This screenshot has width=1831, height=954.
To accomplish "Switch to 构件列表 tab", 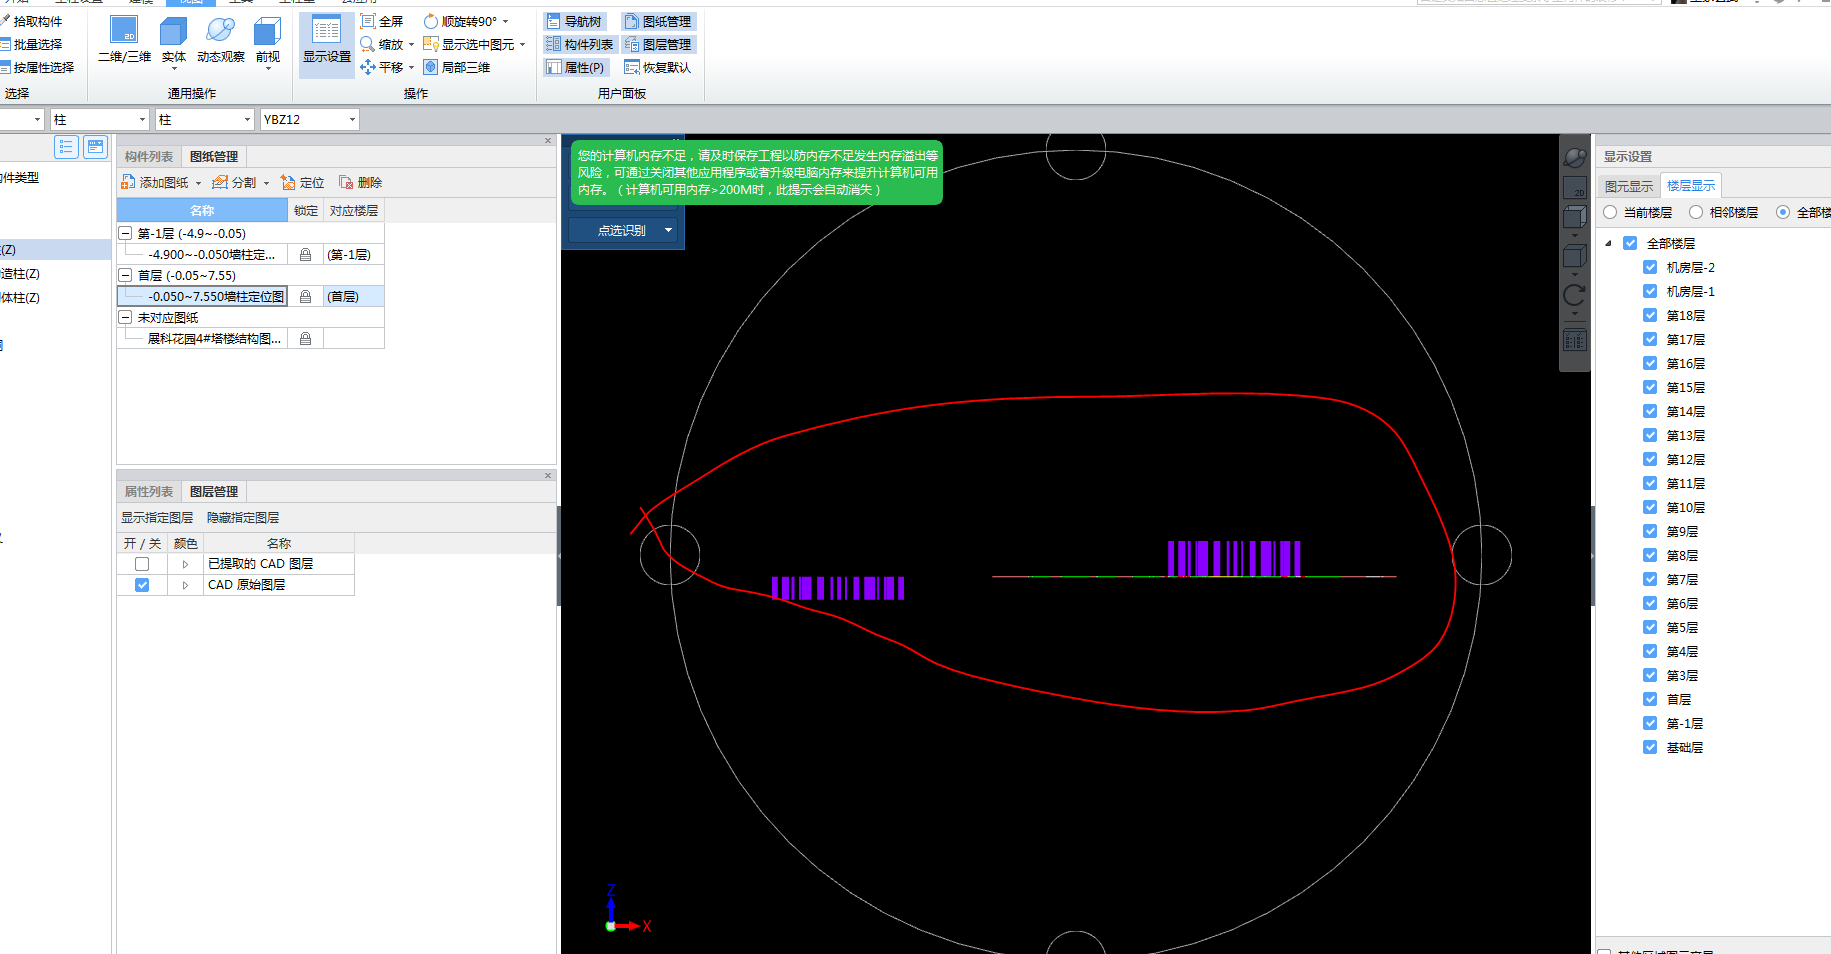I will (x=149, y=157).
